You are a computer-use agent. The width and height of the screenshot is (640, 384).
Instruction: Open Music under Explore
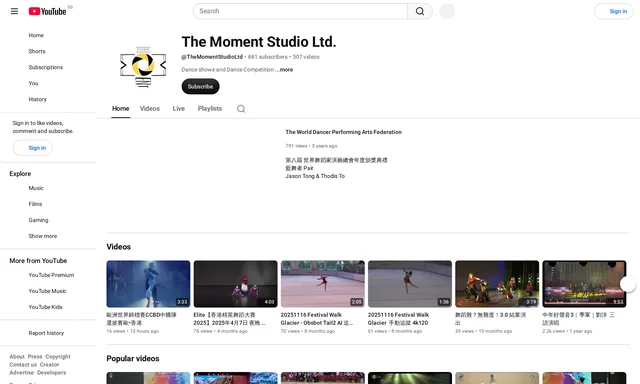coord(36,188)
